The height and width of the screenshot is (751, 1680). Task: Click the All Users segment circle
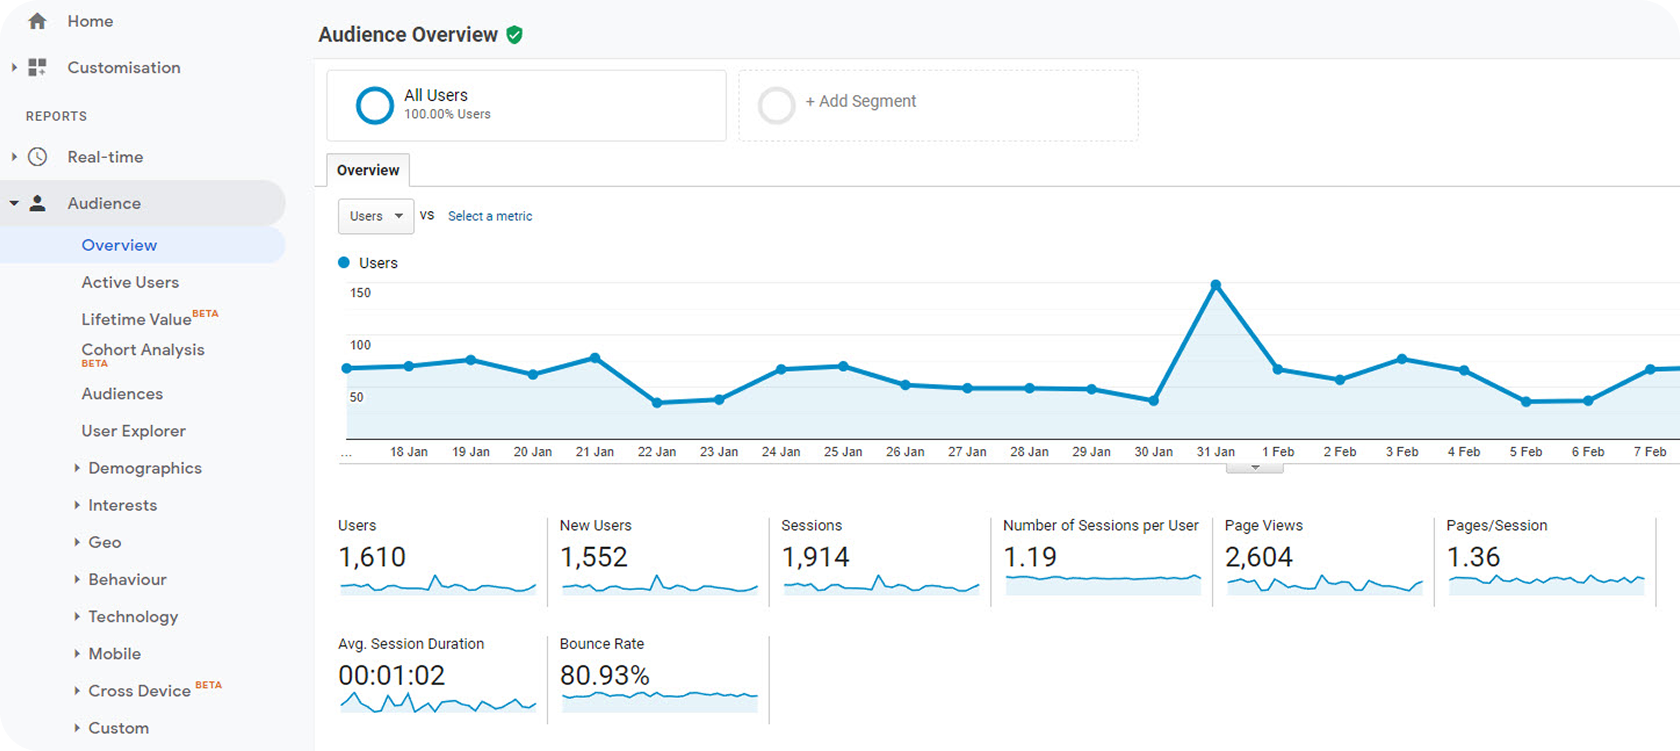[x=375, y=105]
